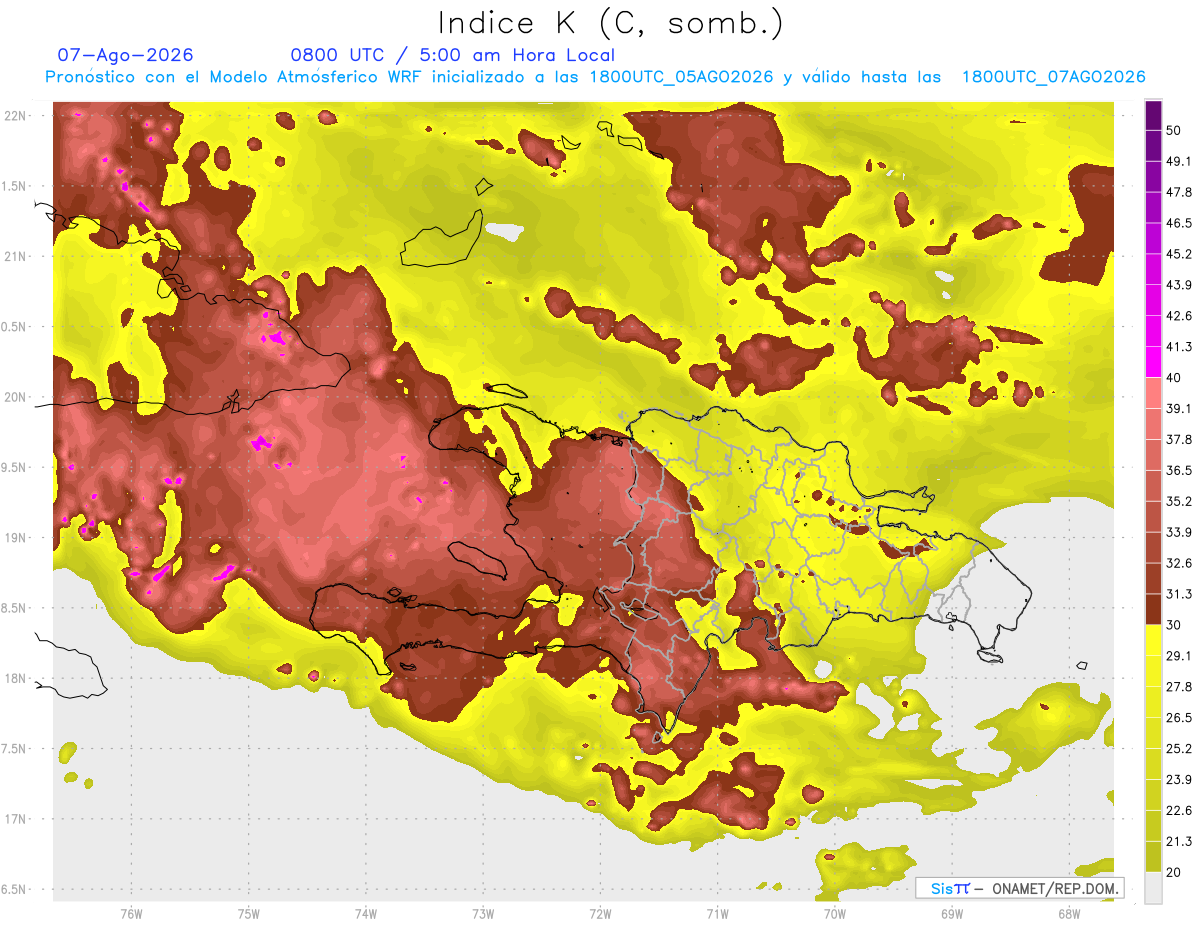Click the "69W" longitude label
The width and height of the screenshot is (1200, 927).
coord(952,914)
